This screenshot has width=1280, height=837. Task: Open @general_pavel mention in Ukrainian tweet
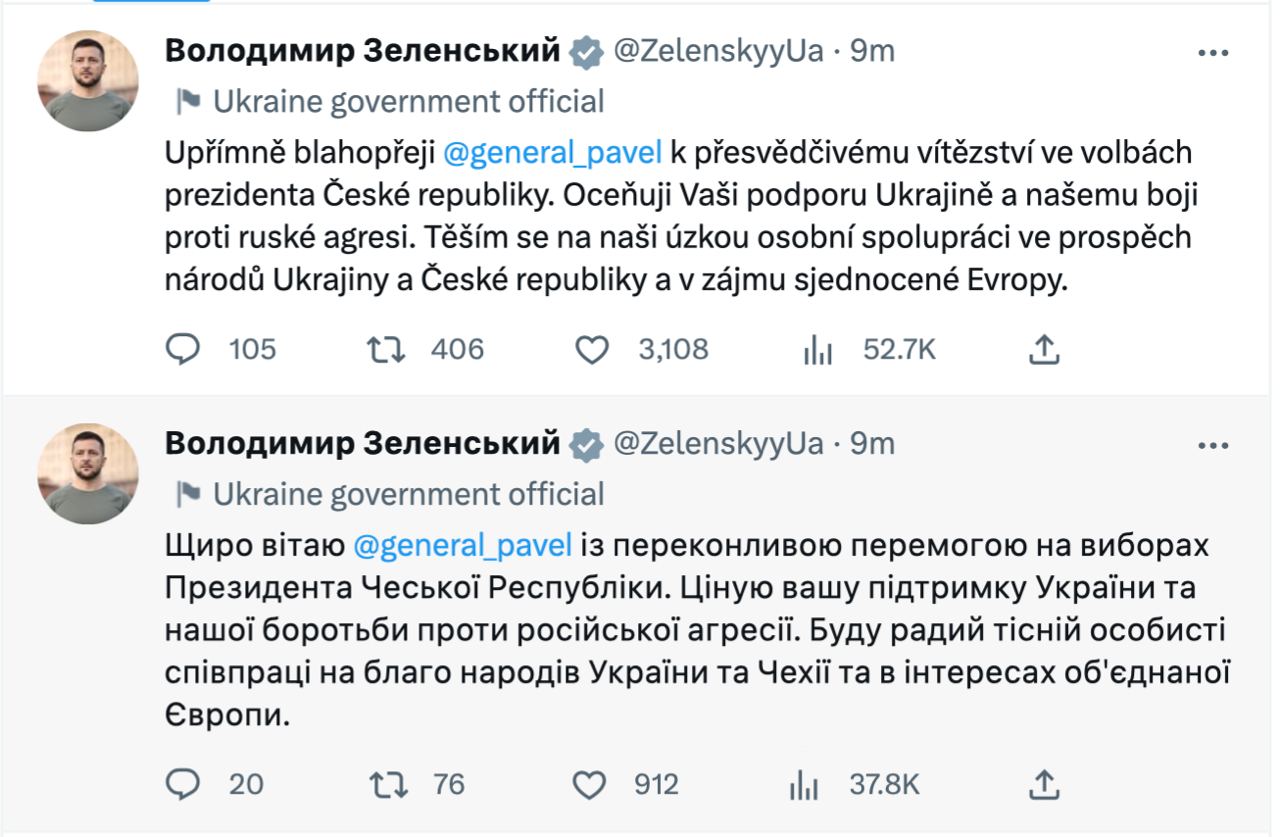tap(462, 546)
